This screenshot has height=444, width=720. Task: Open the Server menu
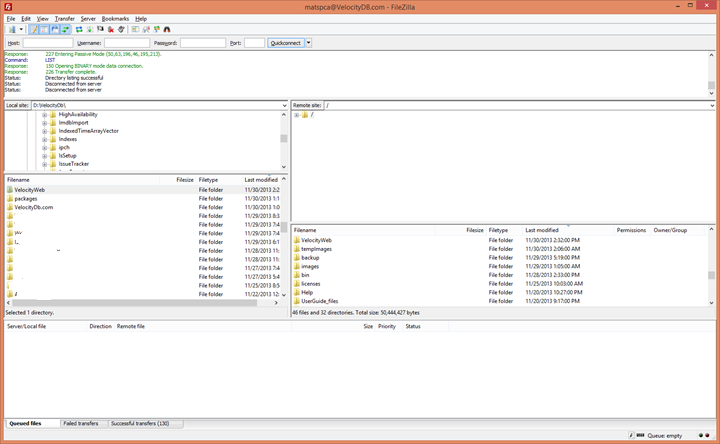tap(88, 19)
